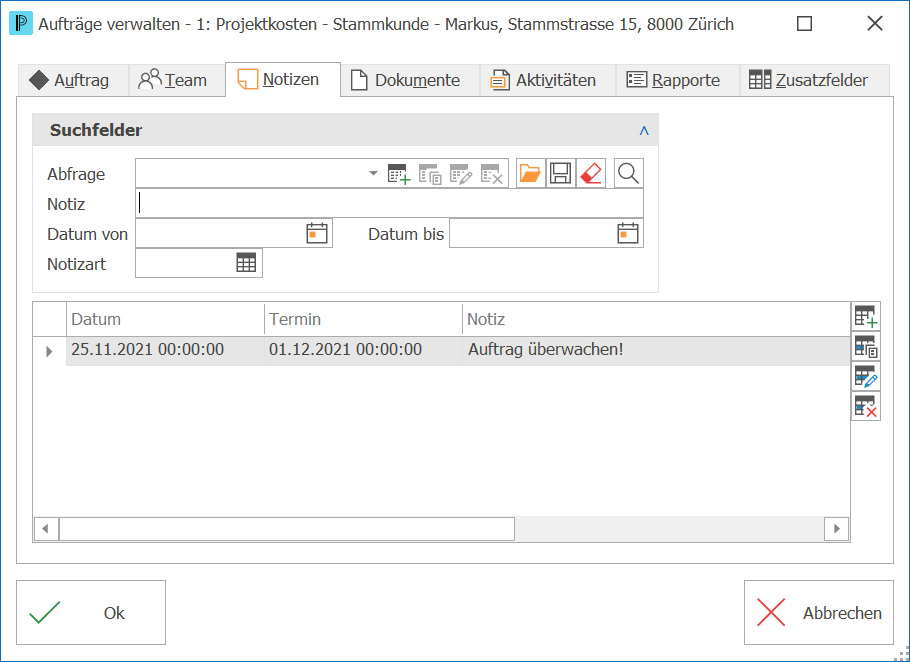Click the left scroll arrow of the notes table
The width and height of the screenshot is (910, 662).
coord(46,529)
